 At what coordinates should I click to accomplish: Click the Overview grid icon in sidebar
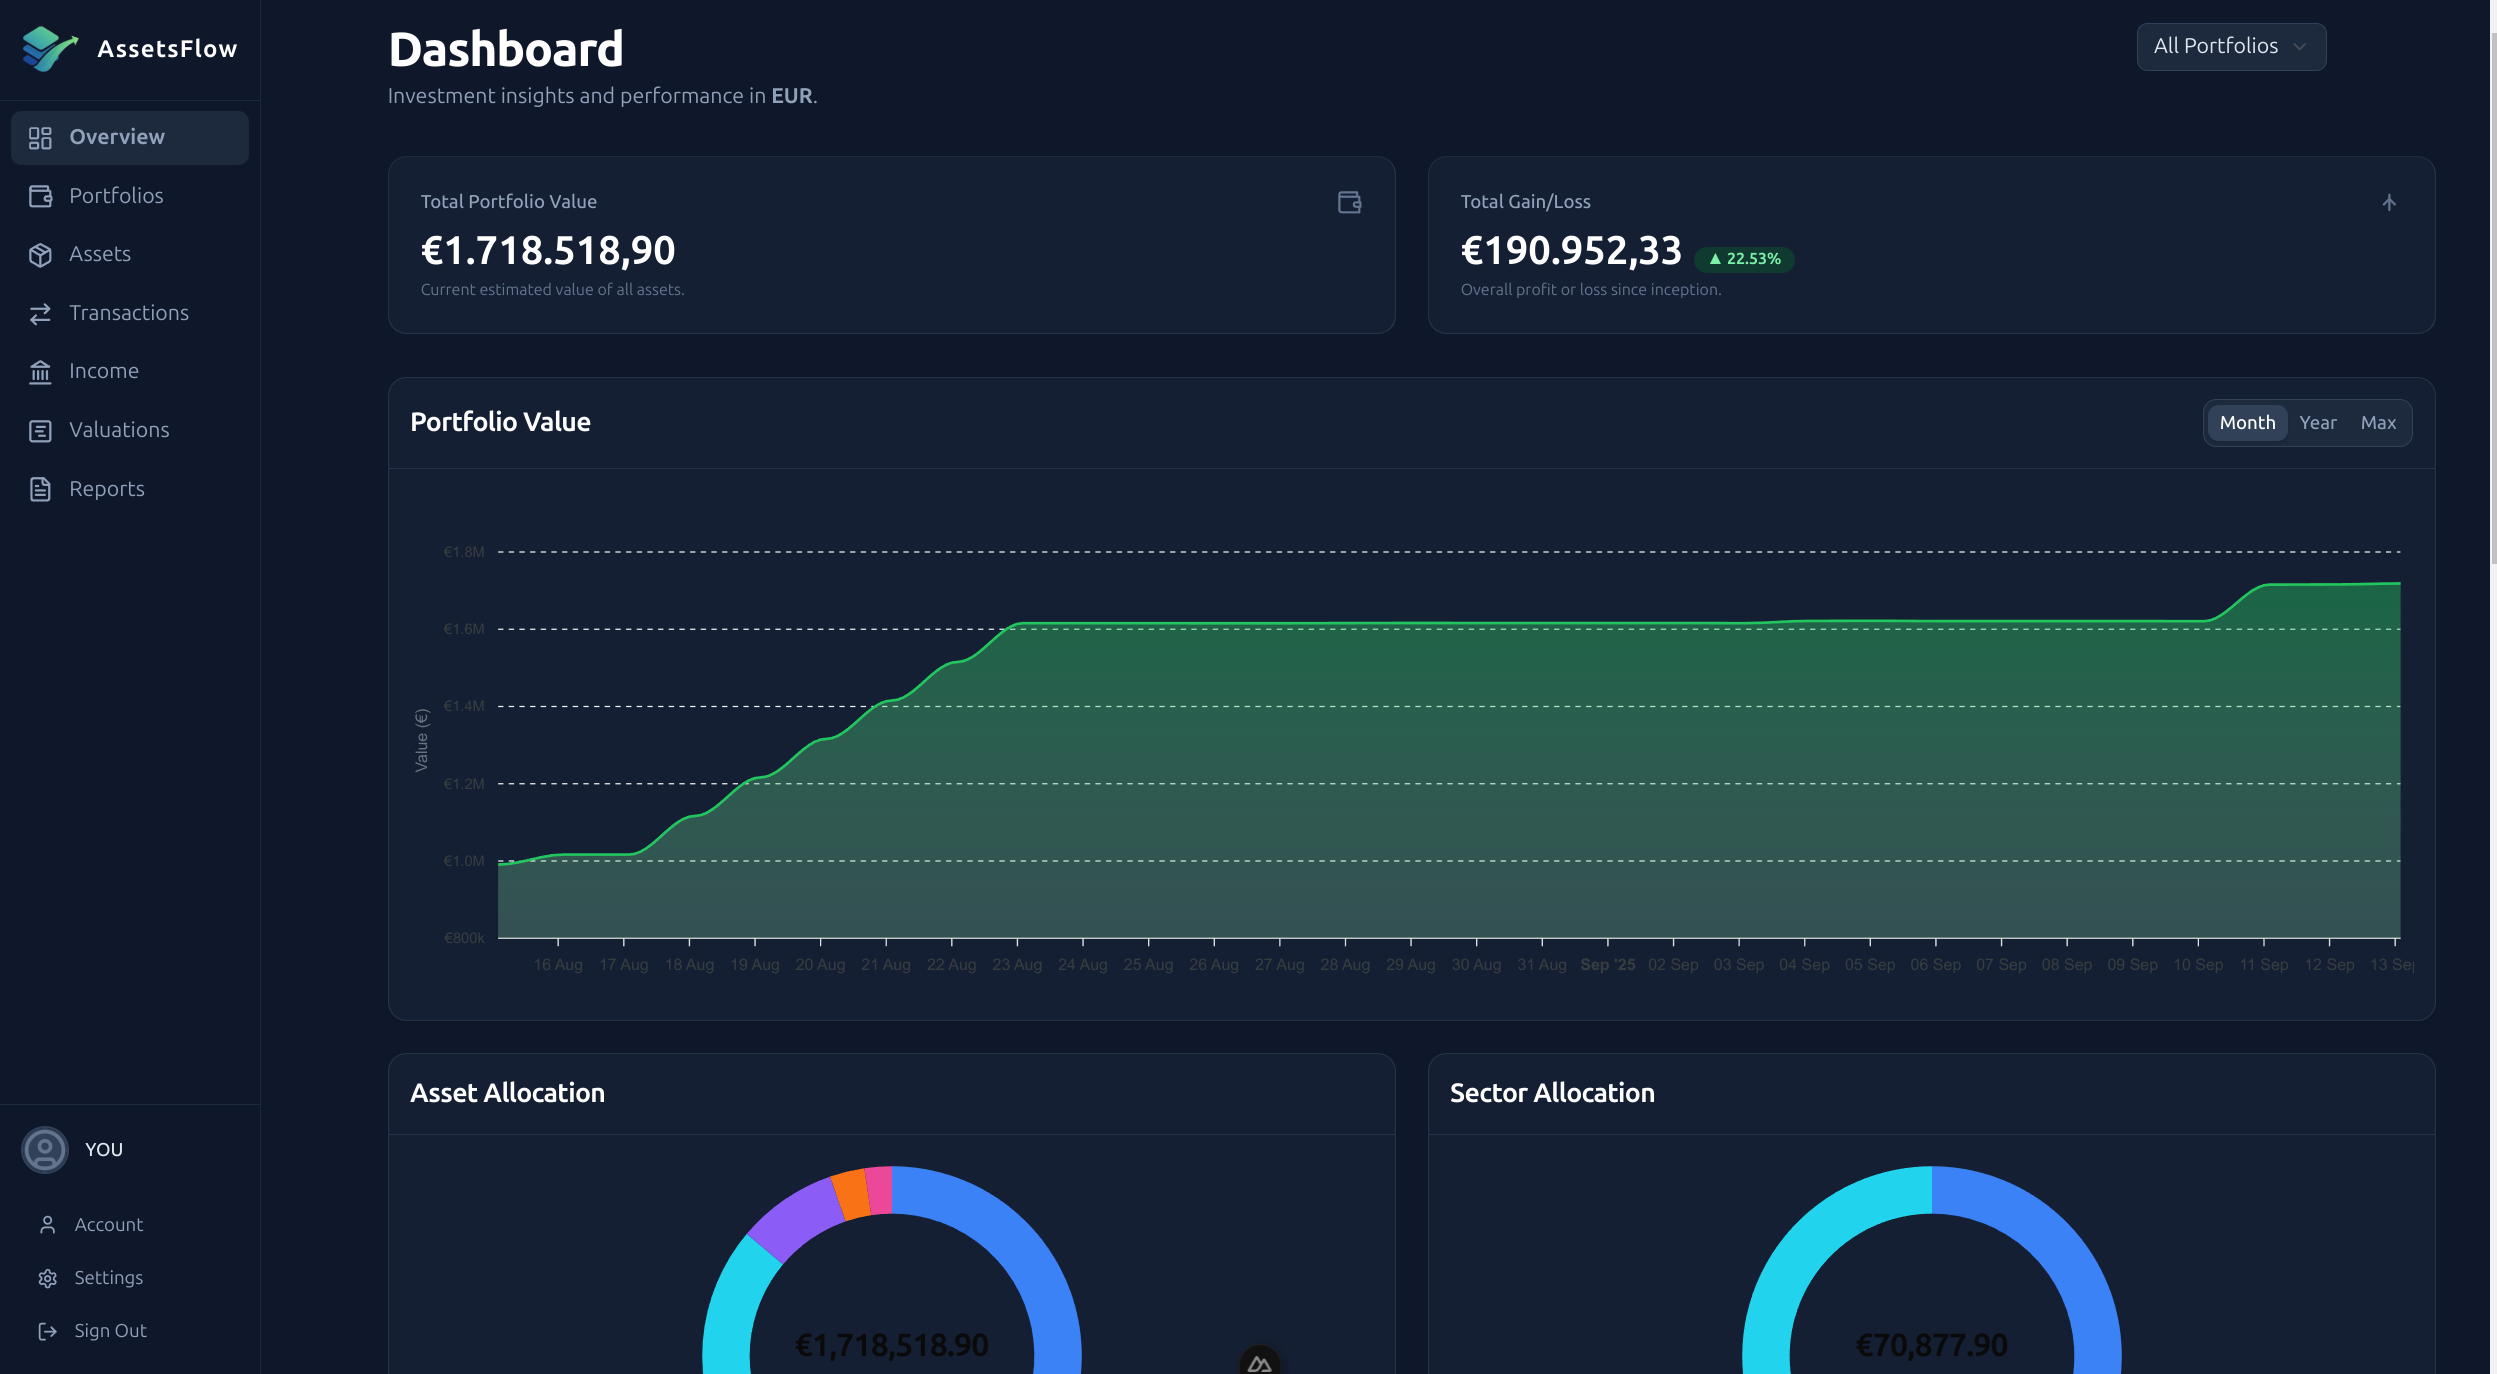pos(41,137)
